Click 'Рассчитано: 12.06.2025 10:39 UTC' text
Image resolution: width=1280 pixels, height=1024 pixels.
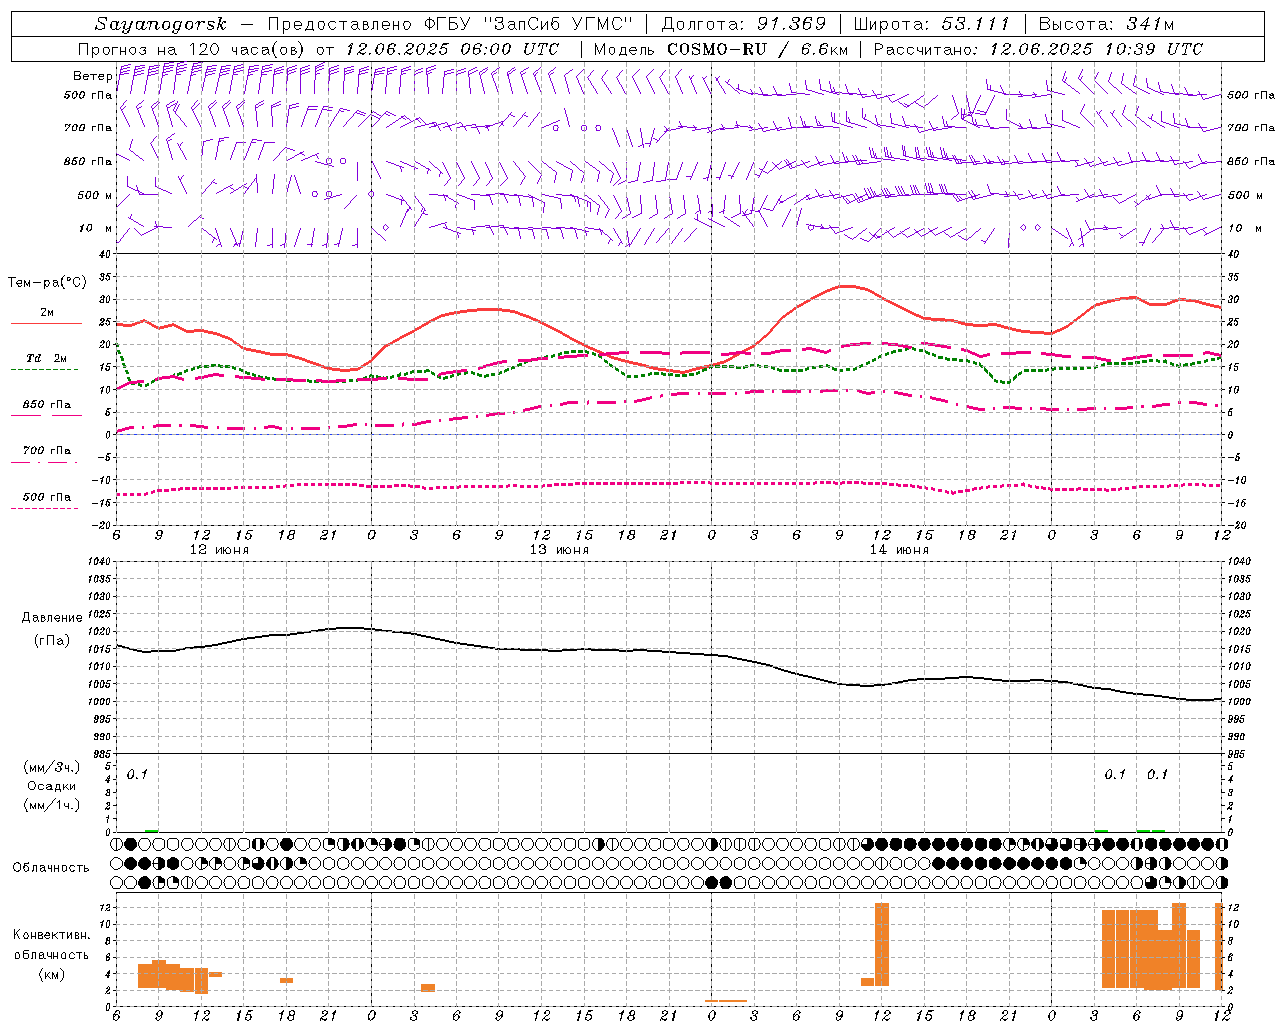[x=1038, y=49]
